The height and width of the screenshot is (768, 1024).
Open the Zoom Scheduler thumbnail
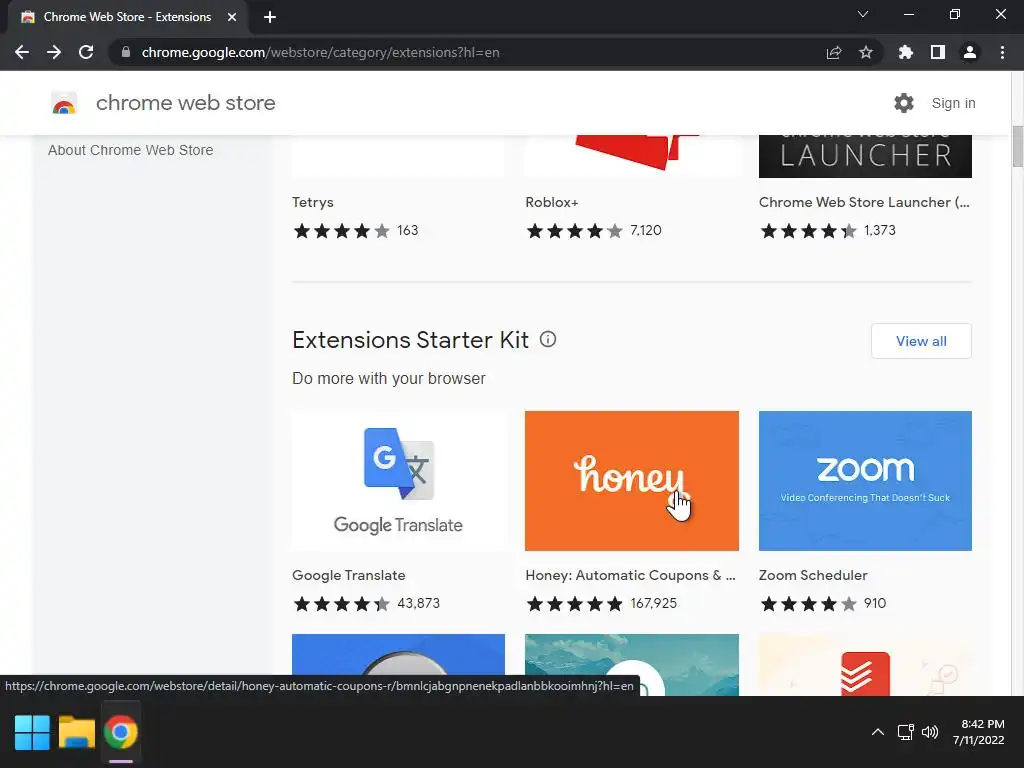[865, 481]
